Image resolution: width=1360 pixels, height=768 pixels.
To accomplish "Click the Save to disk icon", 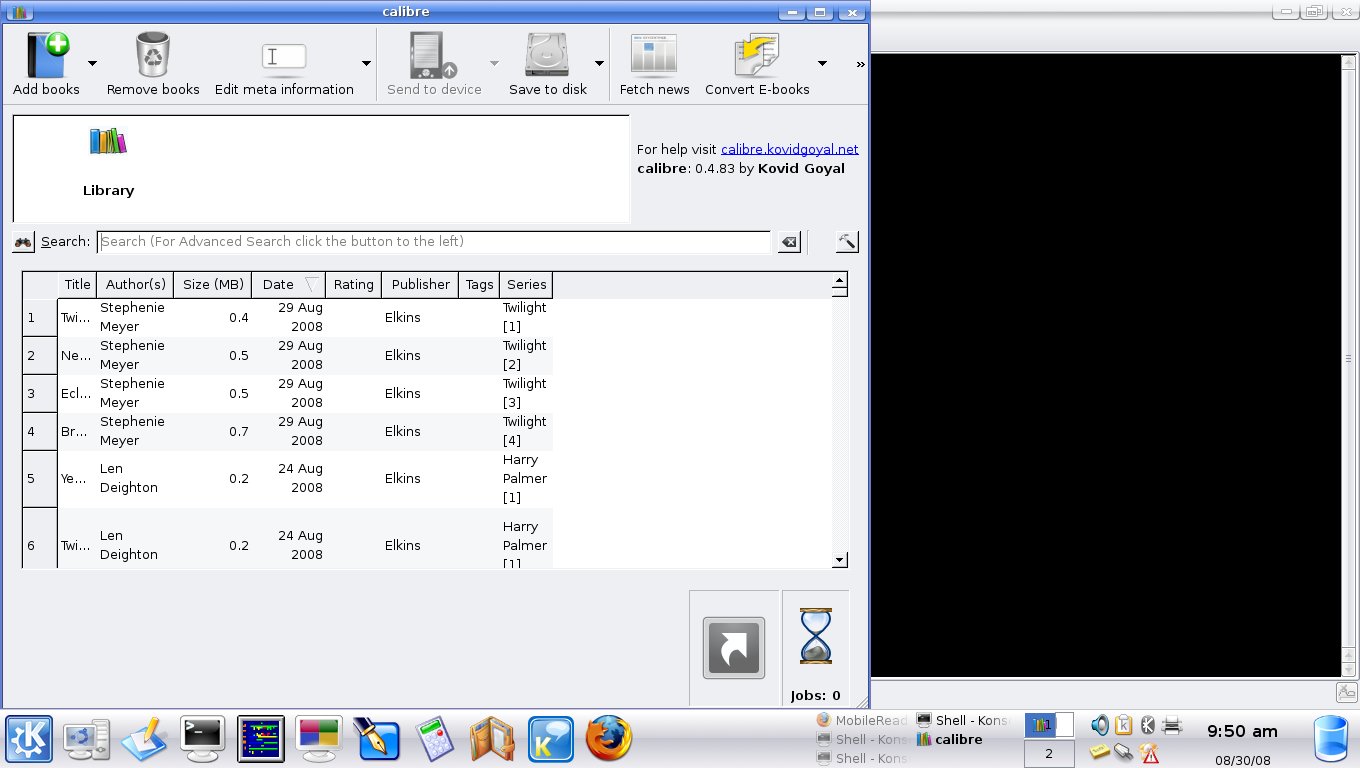I will click(547, 55).
